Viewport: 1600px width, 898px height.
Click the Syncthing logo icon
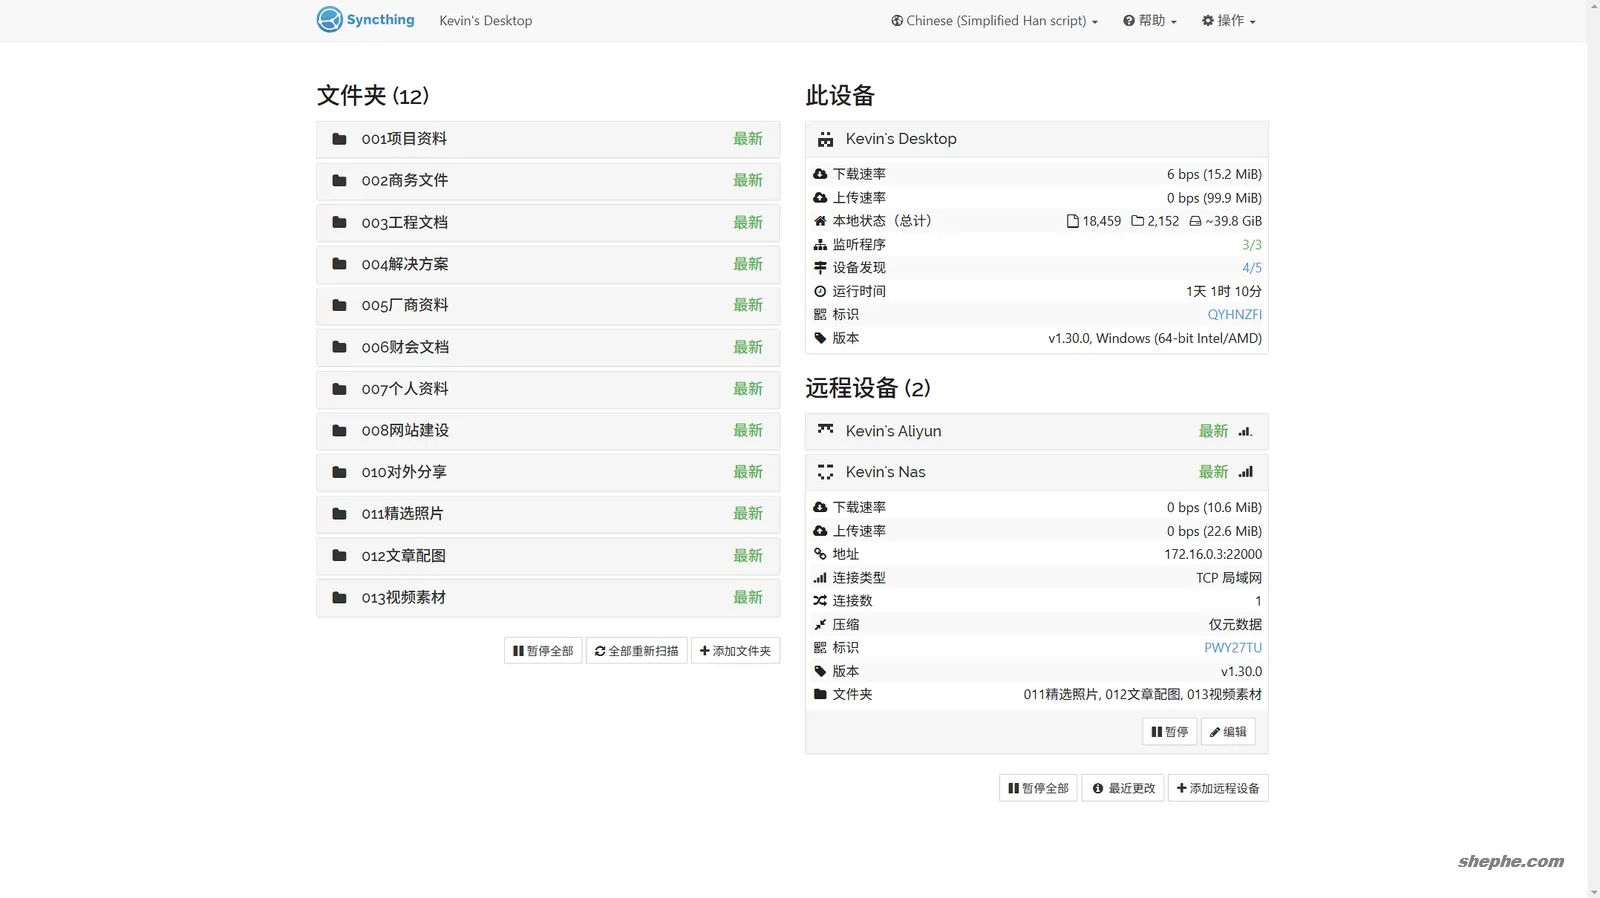tap(329, 19)
